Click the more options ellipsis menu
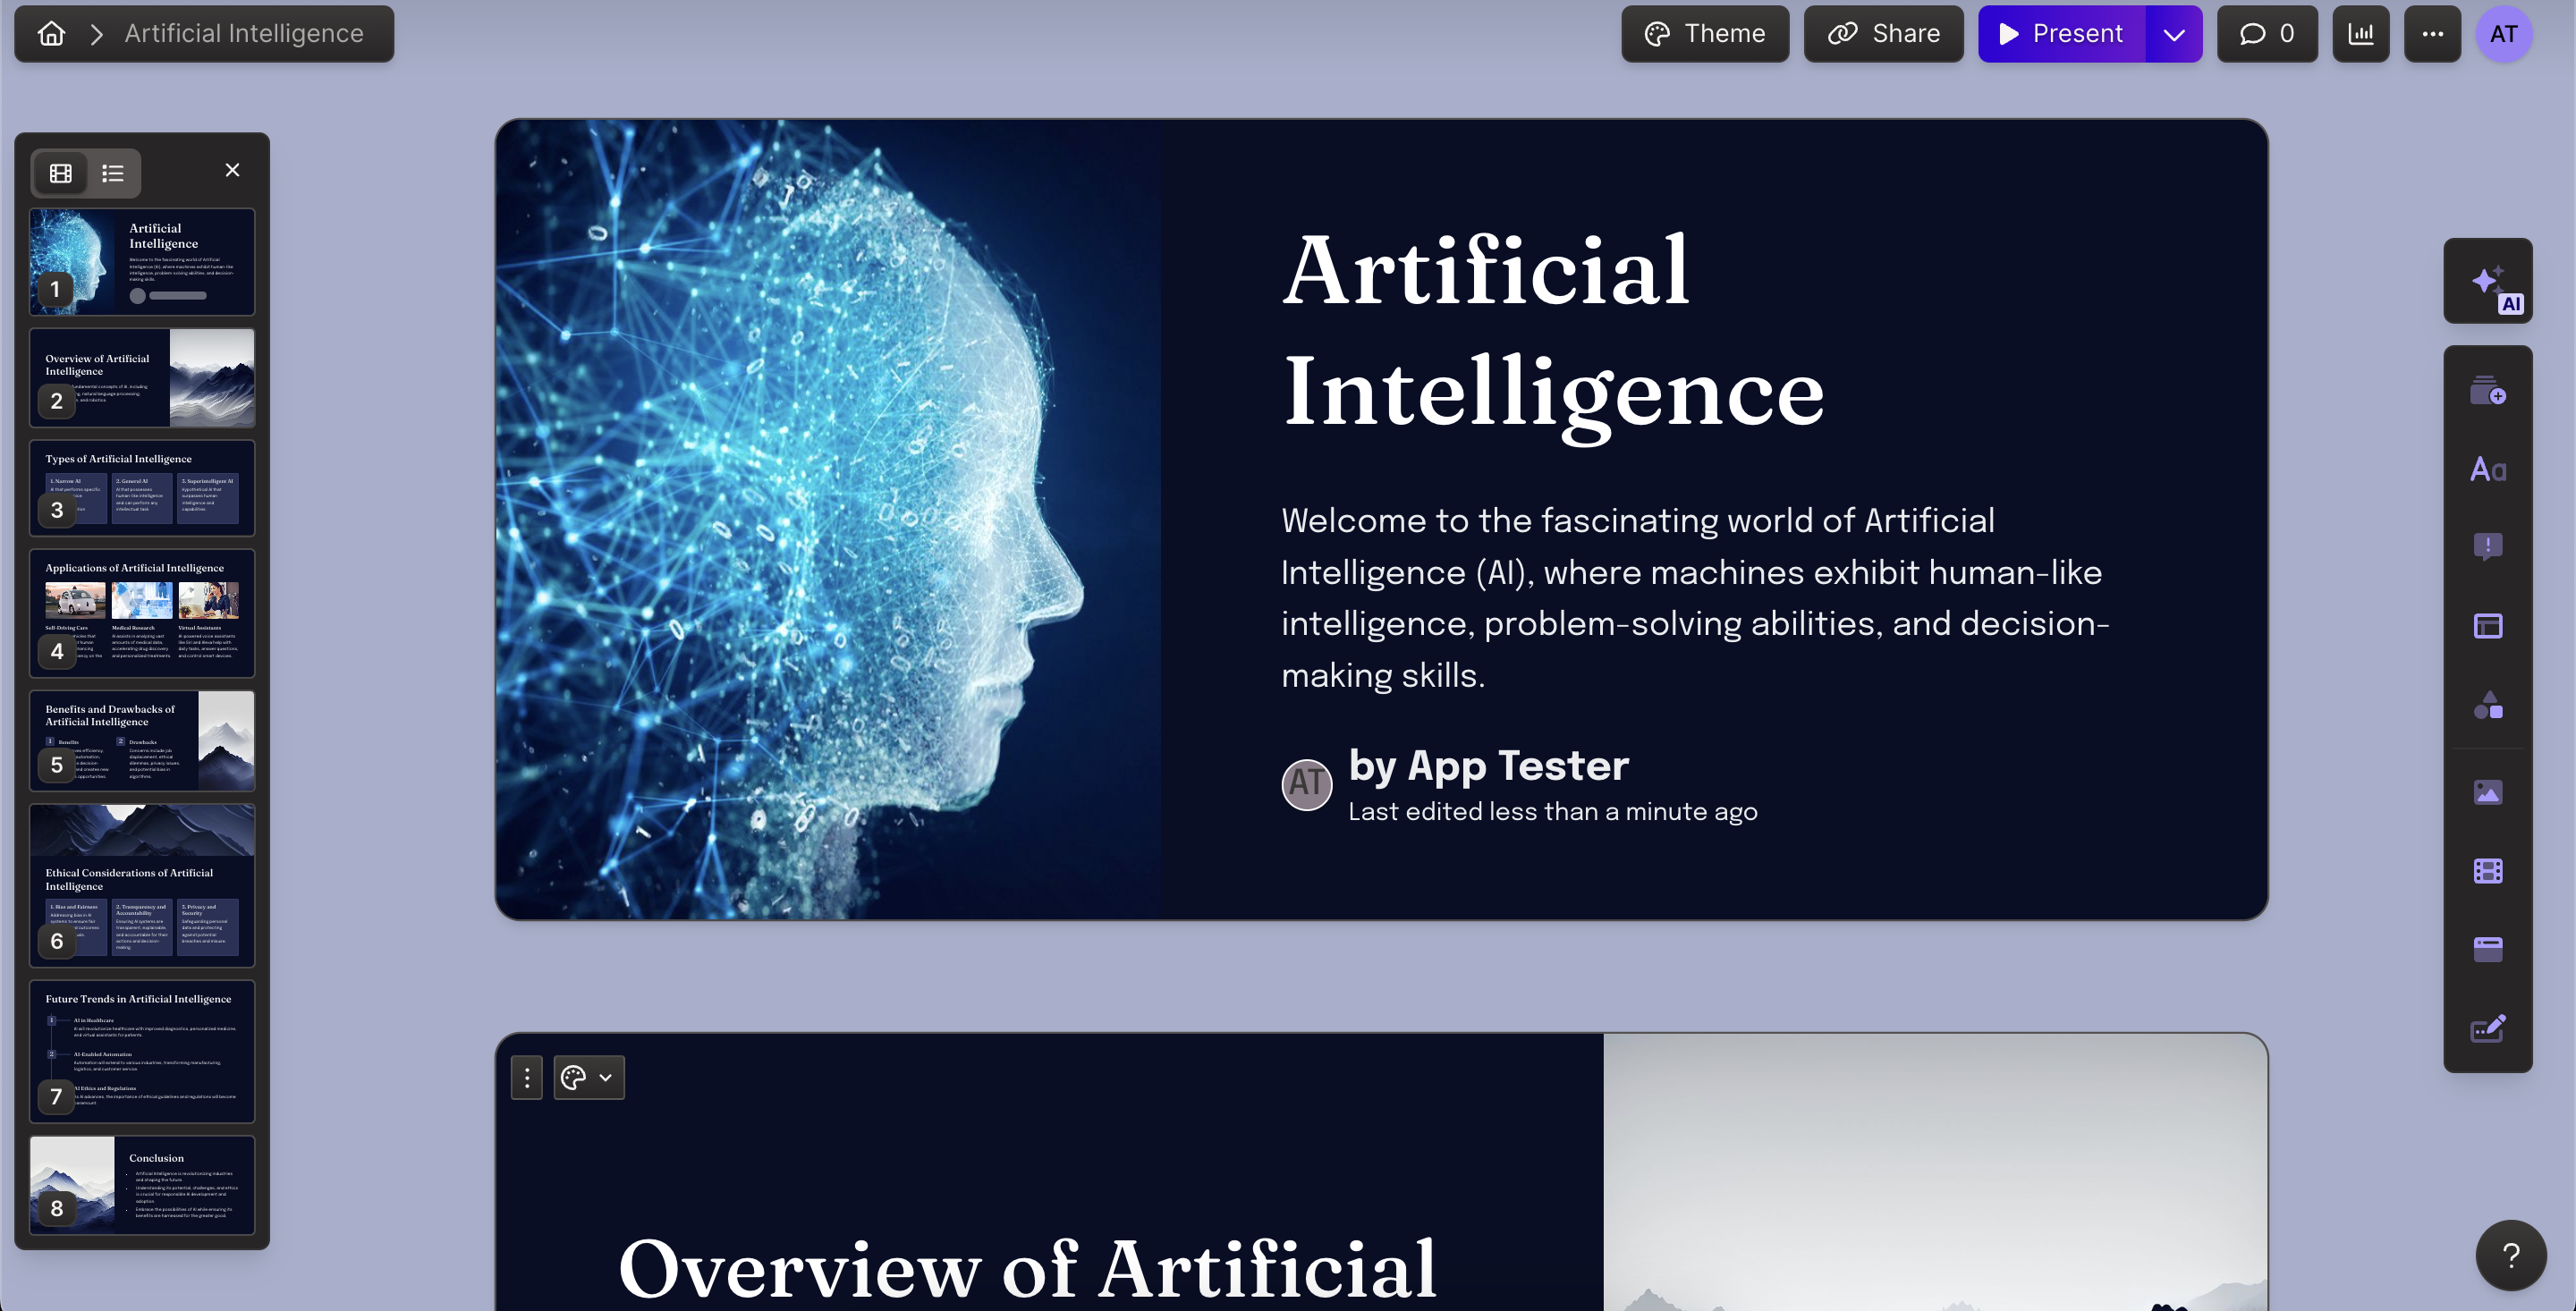2576x1311 pixels. click(x=2432, y=32)
